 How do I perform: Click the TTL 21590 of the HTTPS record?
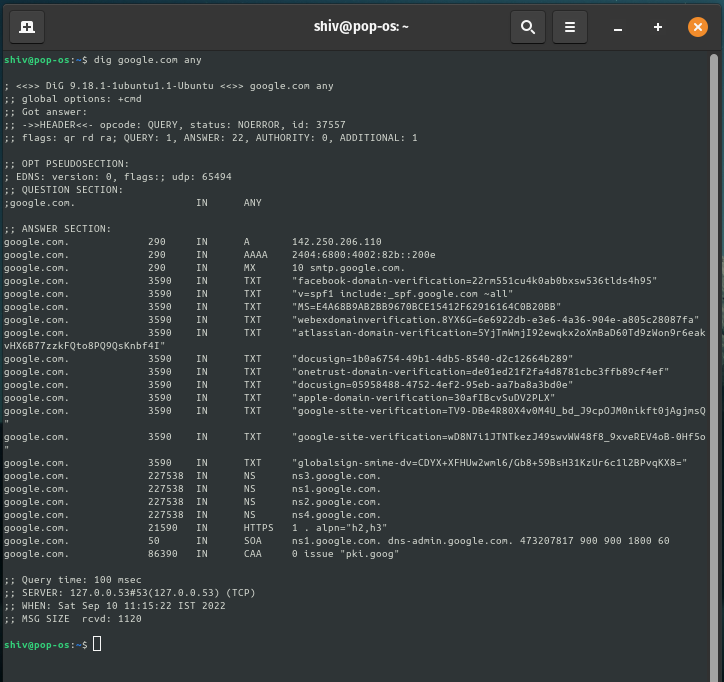163,527
